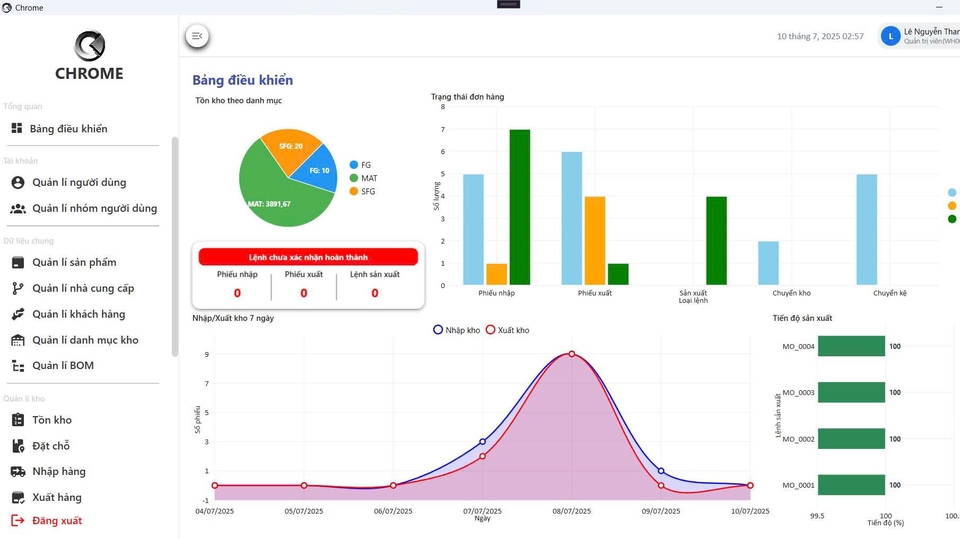
Task: Open the Đặt chỗ menu item
Action: [51, 446]
